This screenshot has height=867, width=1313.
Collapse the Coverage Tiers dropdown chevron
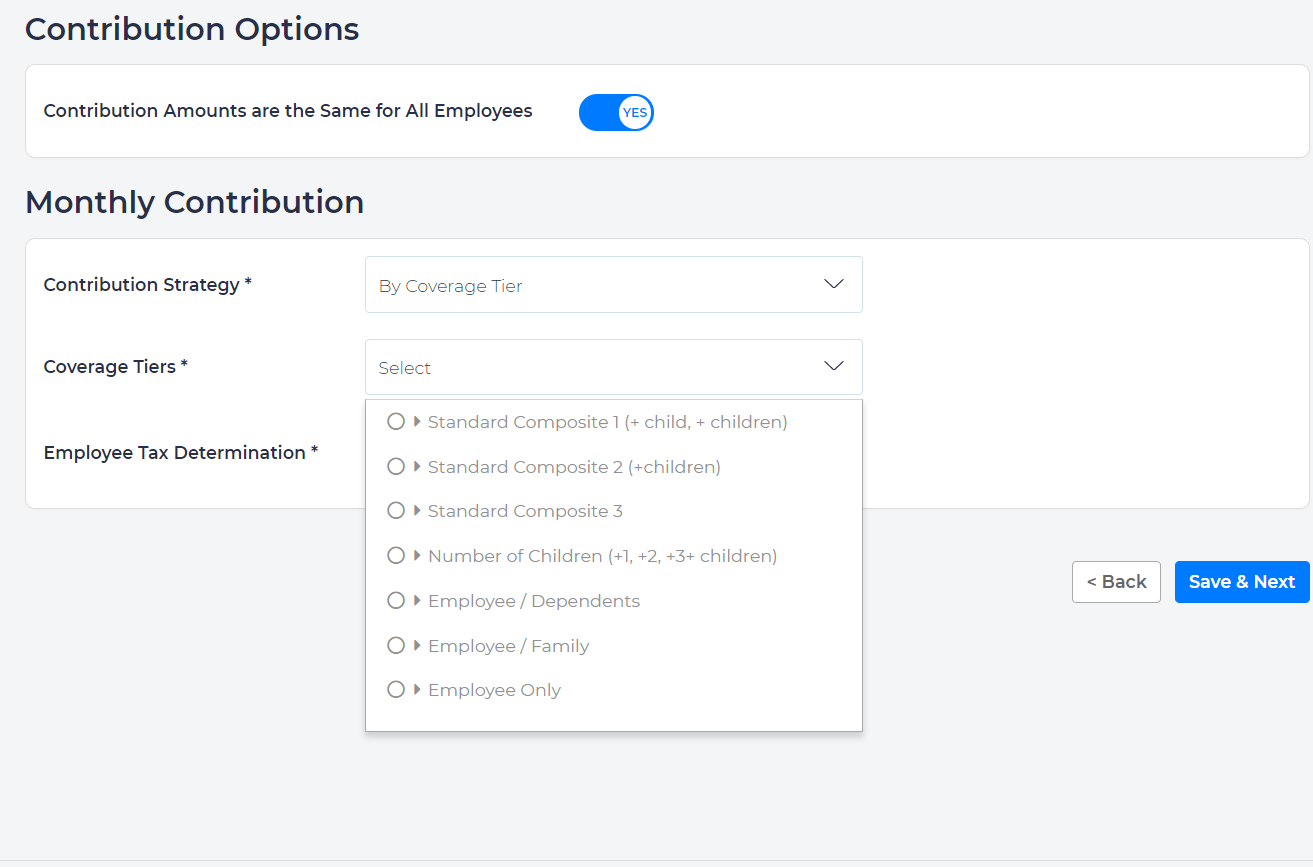coord(833,366)
